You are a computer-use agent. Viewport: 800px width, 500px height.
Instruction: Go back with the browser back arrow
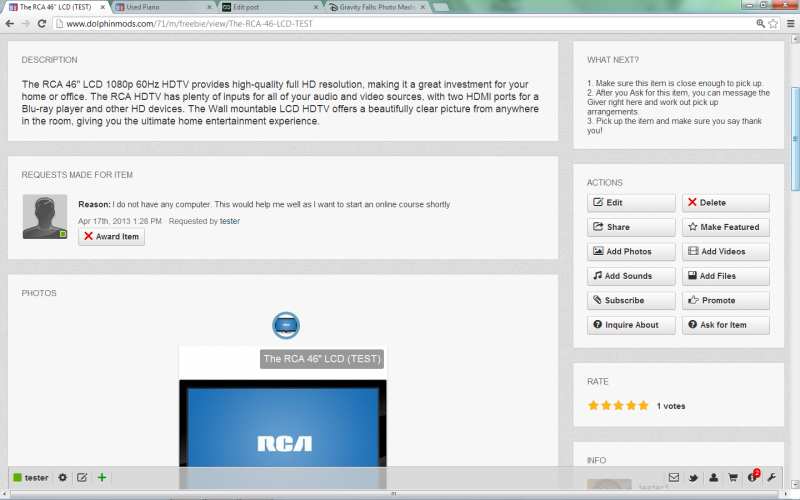(x=10, y=23)
